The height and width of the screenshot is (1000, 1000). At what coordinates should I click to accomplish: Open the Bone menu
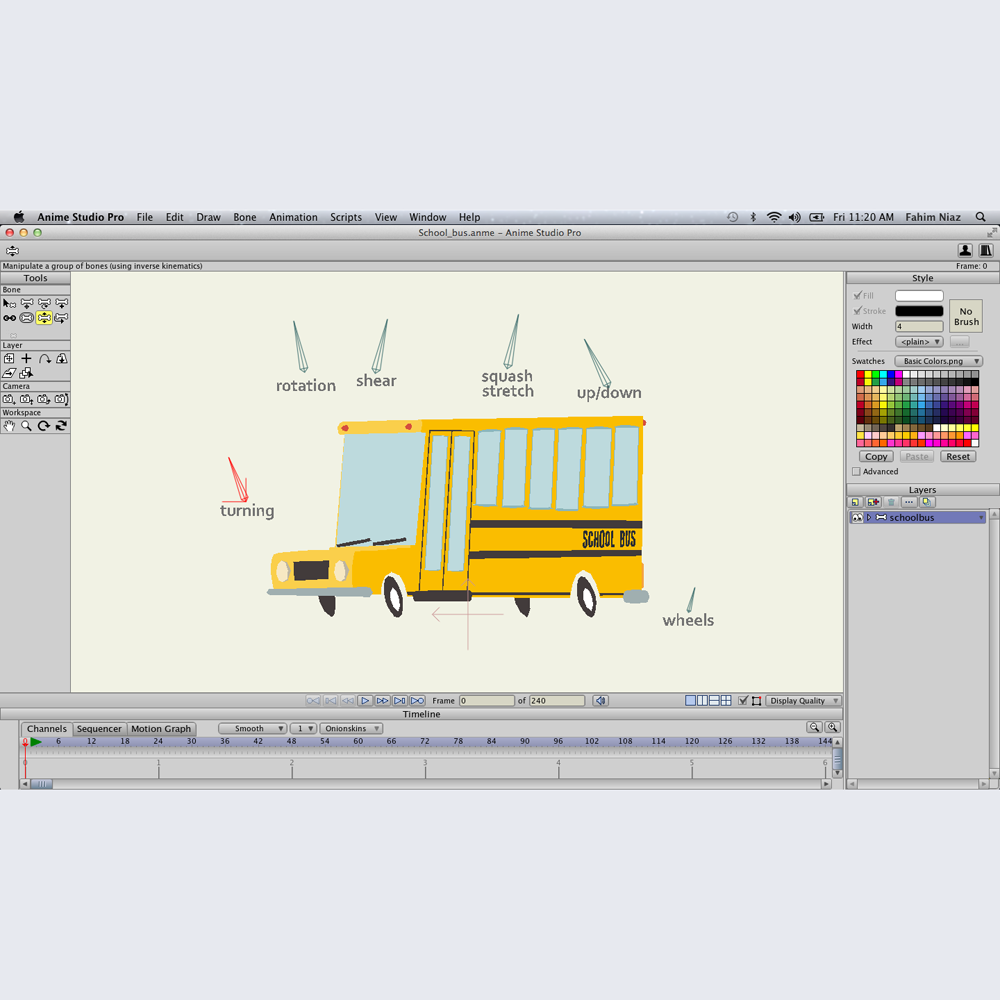(x=245, y=217)
